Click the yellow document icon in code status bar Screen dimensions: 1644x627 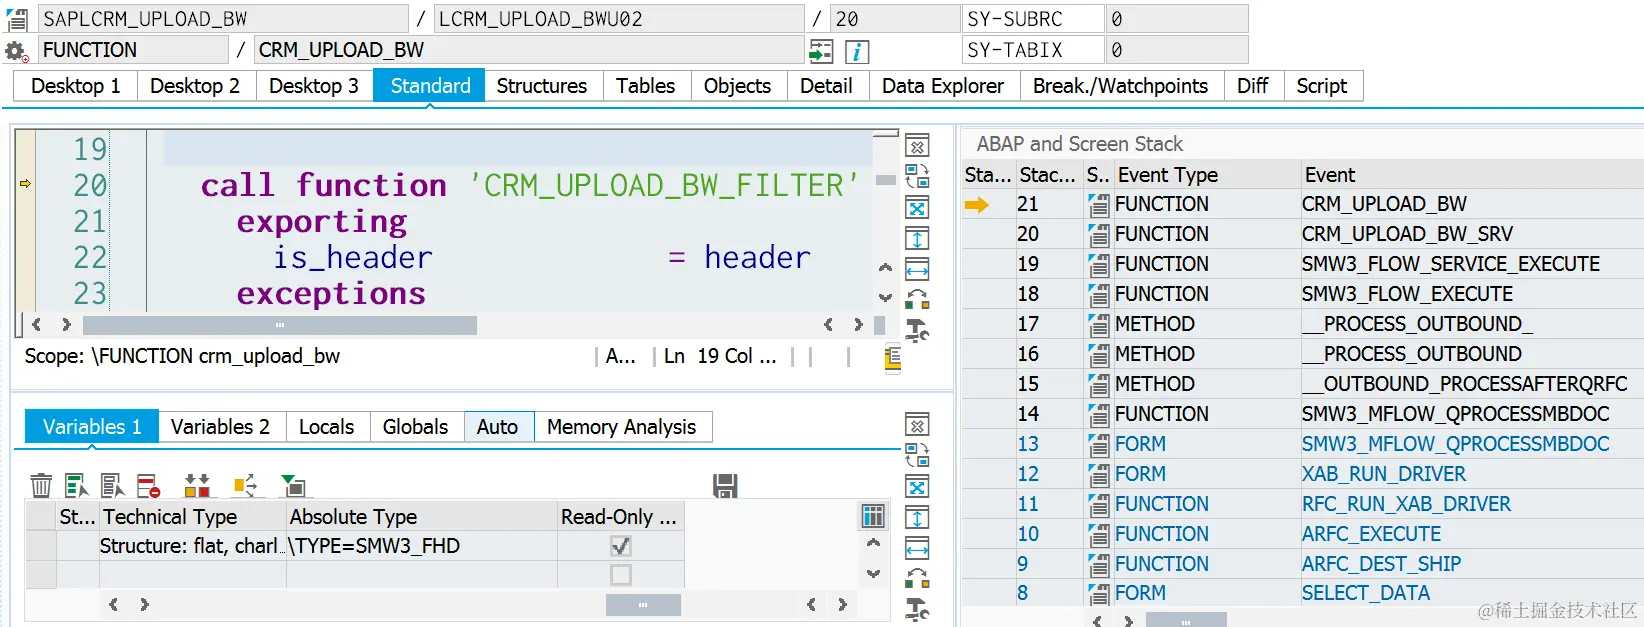tap(893, 358)
